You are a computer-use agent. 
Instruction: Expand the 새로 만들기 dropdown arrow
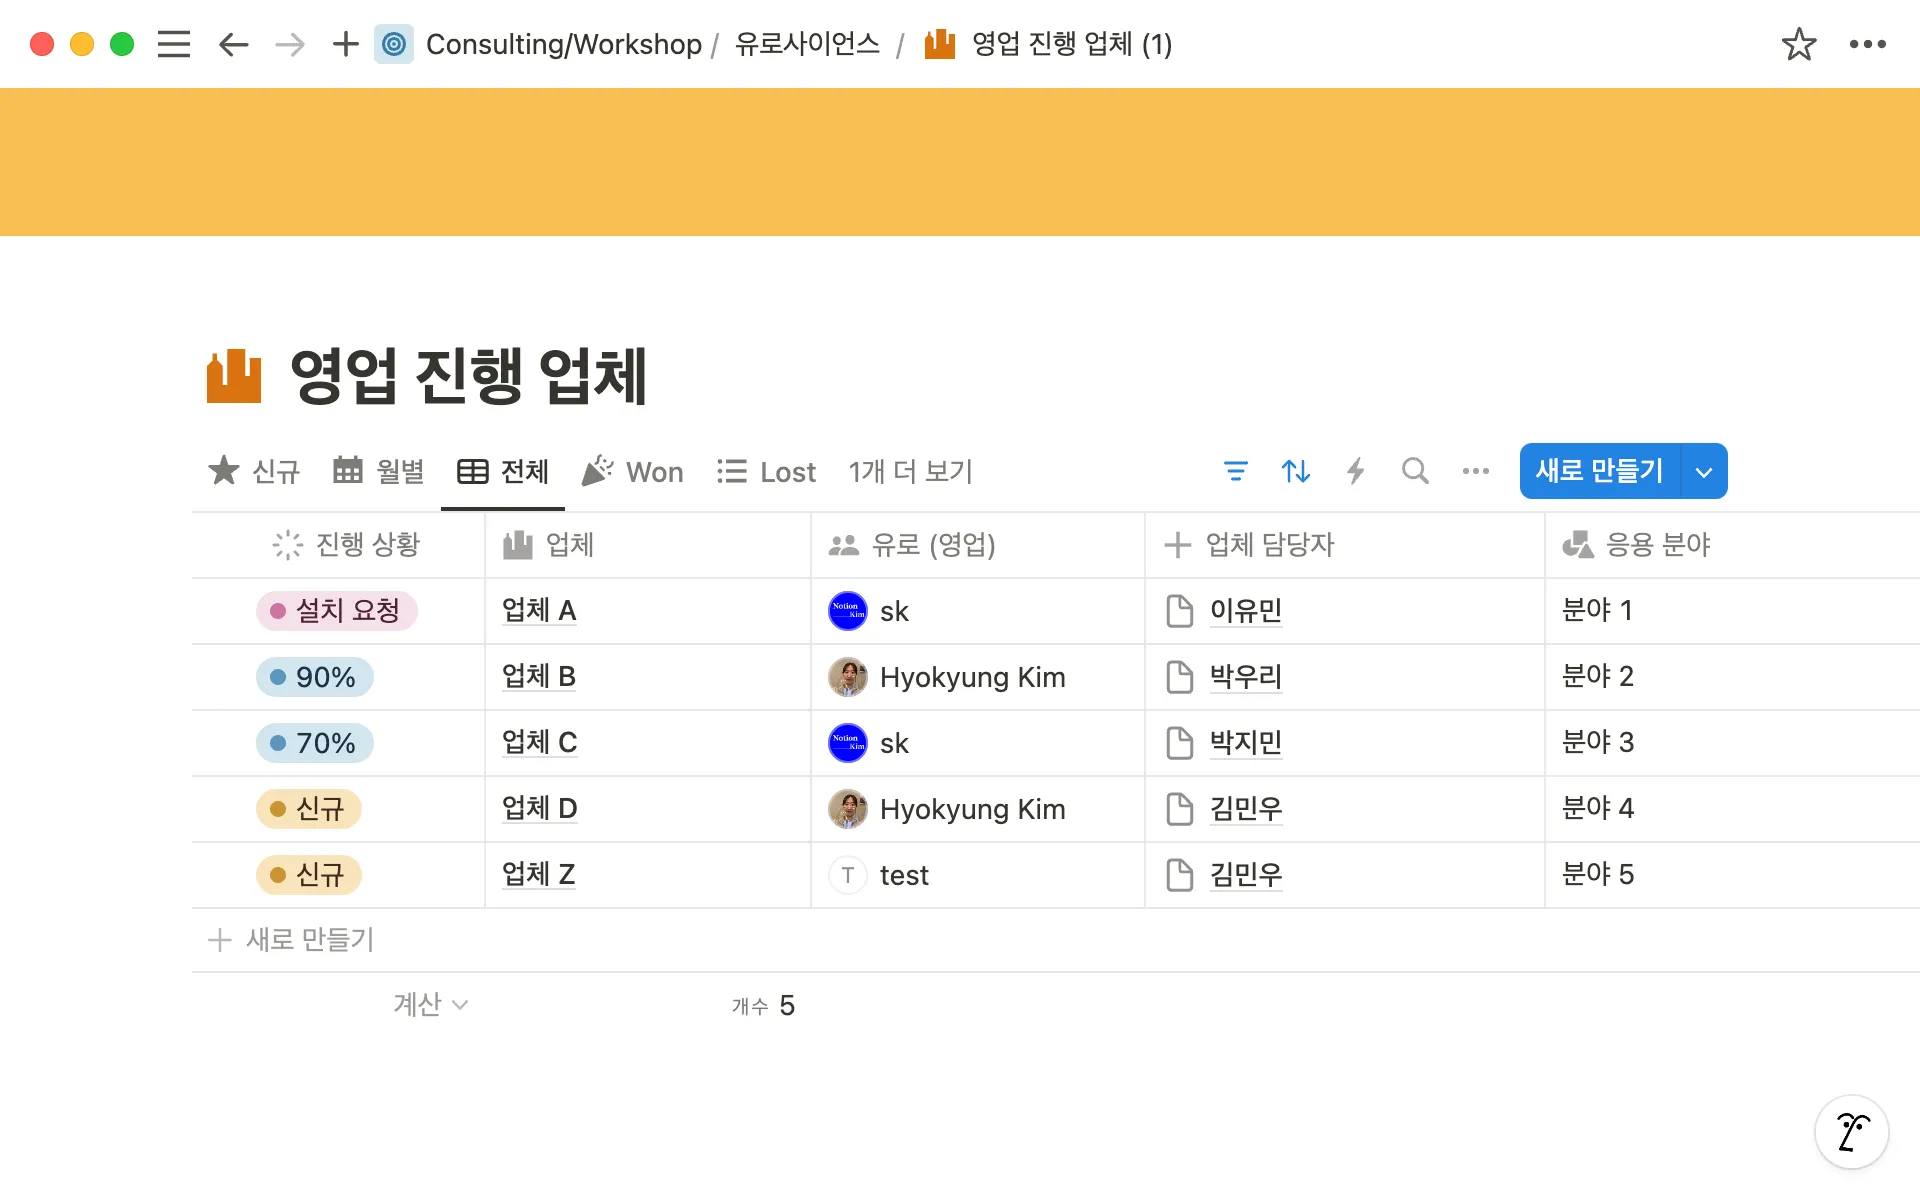(1704, 472)
